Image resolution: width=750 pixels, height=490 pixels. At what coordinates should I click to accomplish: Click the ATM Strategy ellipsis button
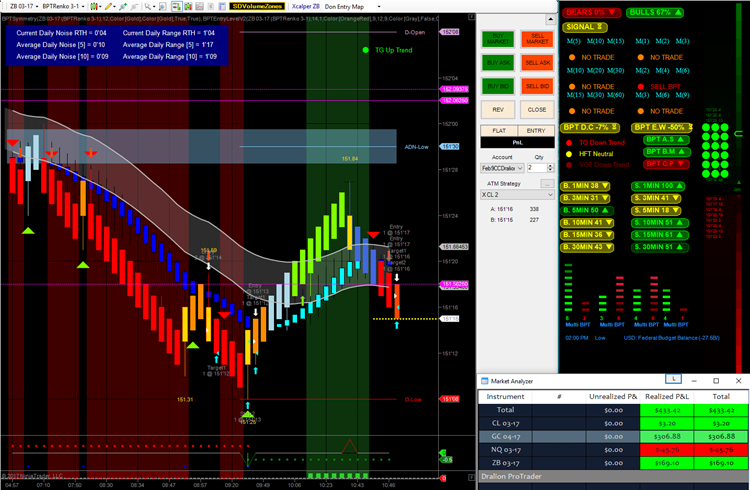coord(547,184)
